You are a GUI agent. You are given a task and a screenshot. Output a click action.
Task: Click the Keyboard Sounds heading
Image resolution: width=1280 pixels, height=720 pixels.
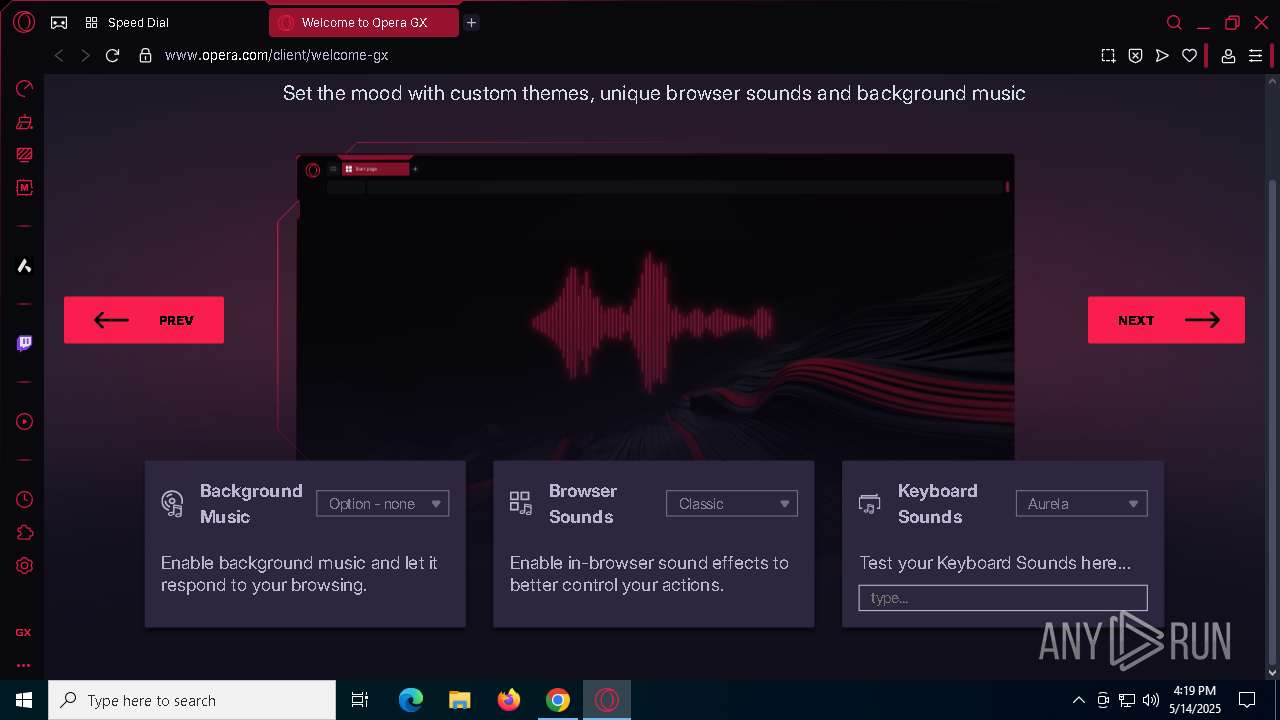coord(937,504)
